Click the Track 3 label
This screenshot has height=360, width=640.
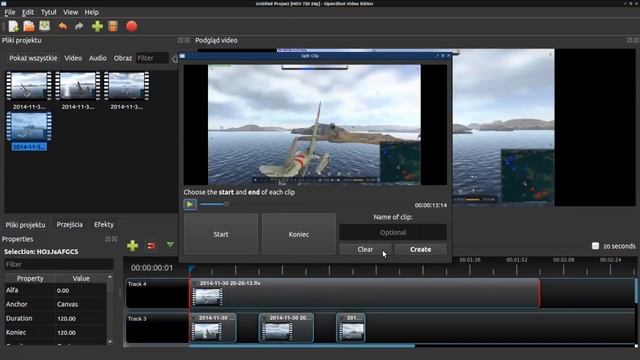click(x=137, y=319)
